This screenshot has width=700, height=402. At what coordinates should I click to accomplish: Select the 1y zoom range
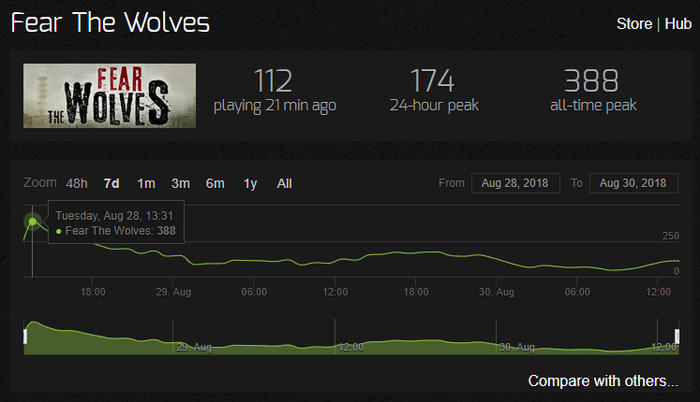250,184
